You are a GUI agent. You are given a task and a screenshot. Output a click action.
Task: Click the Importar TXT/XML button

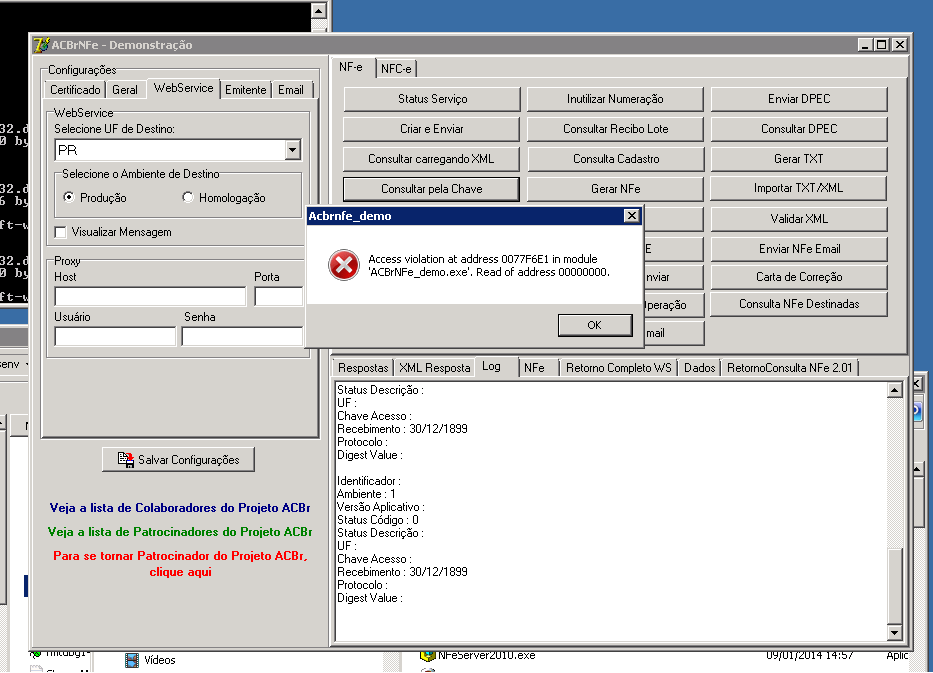(799, 188)
